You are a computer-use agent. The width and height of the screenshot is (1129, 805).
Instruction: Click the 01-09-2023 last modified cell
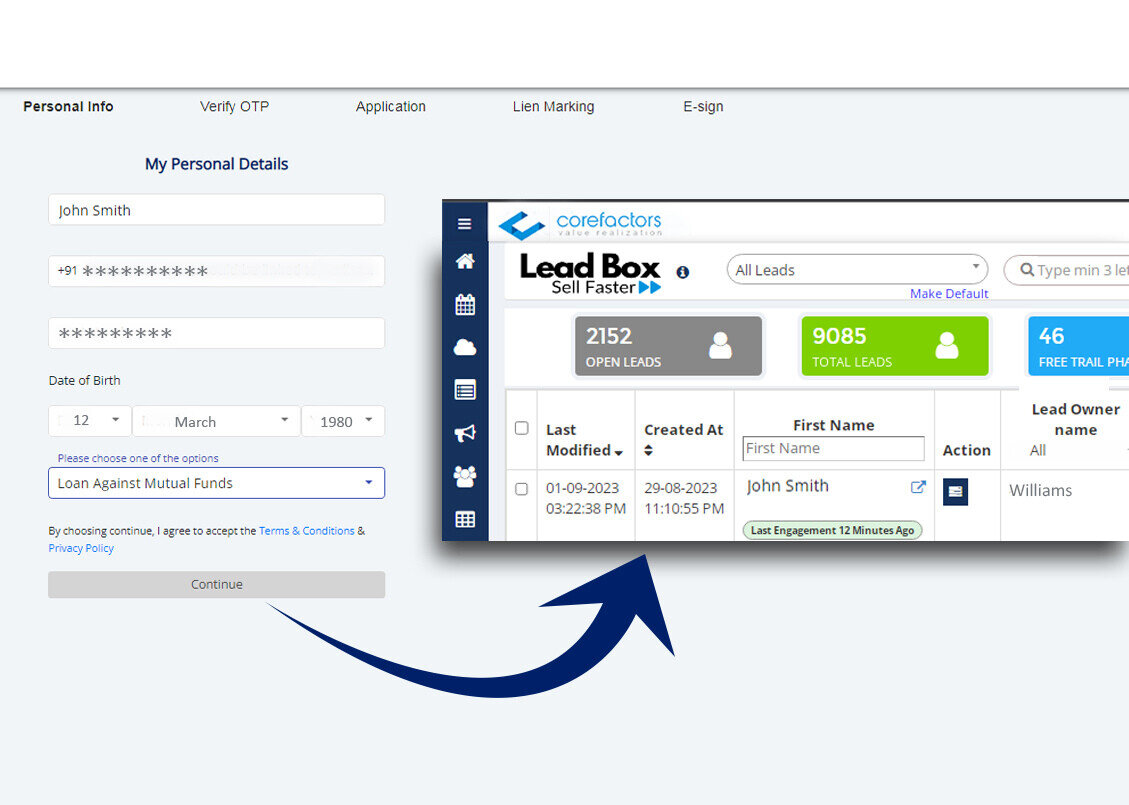pos(586,498)
